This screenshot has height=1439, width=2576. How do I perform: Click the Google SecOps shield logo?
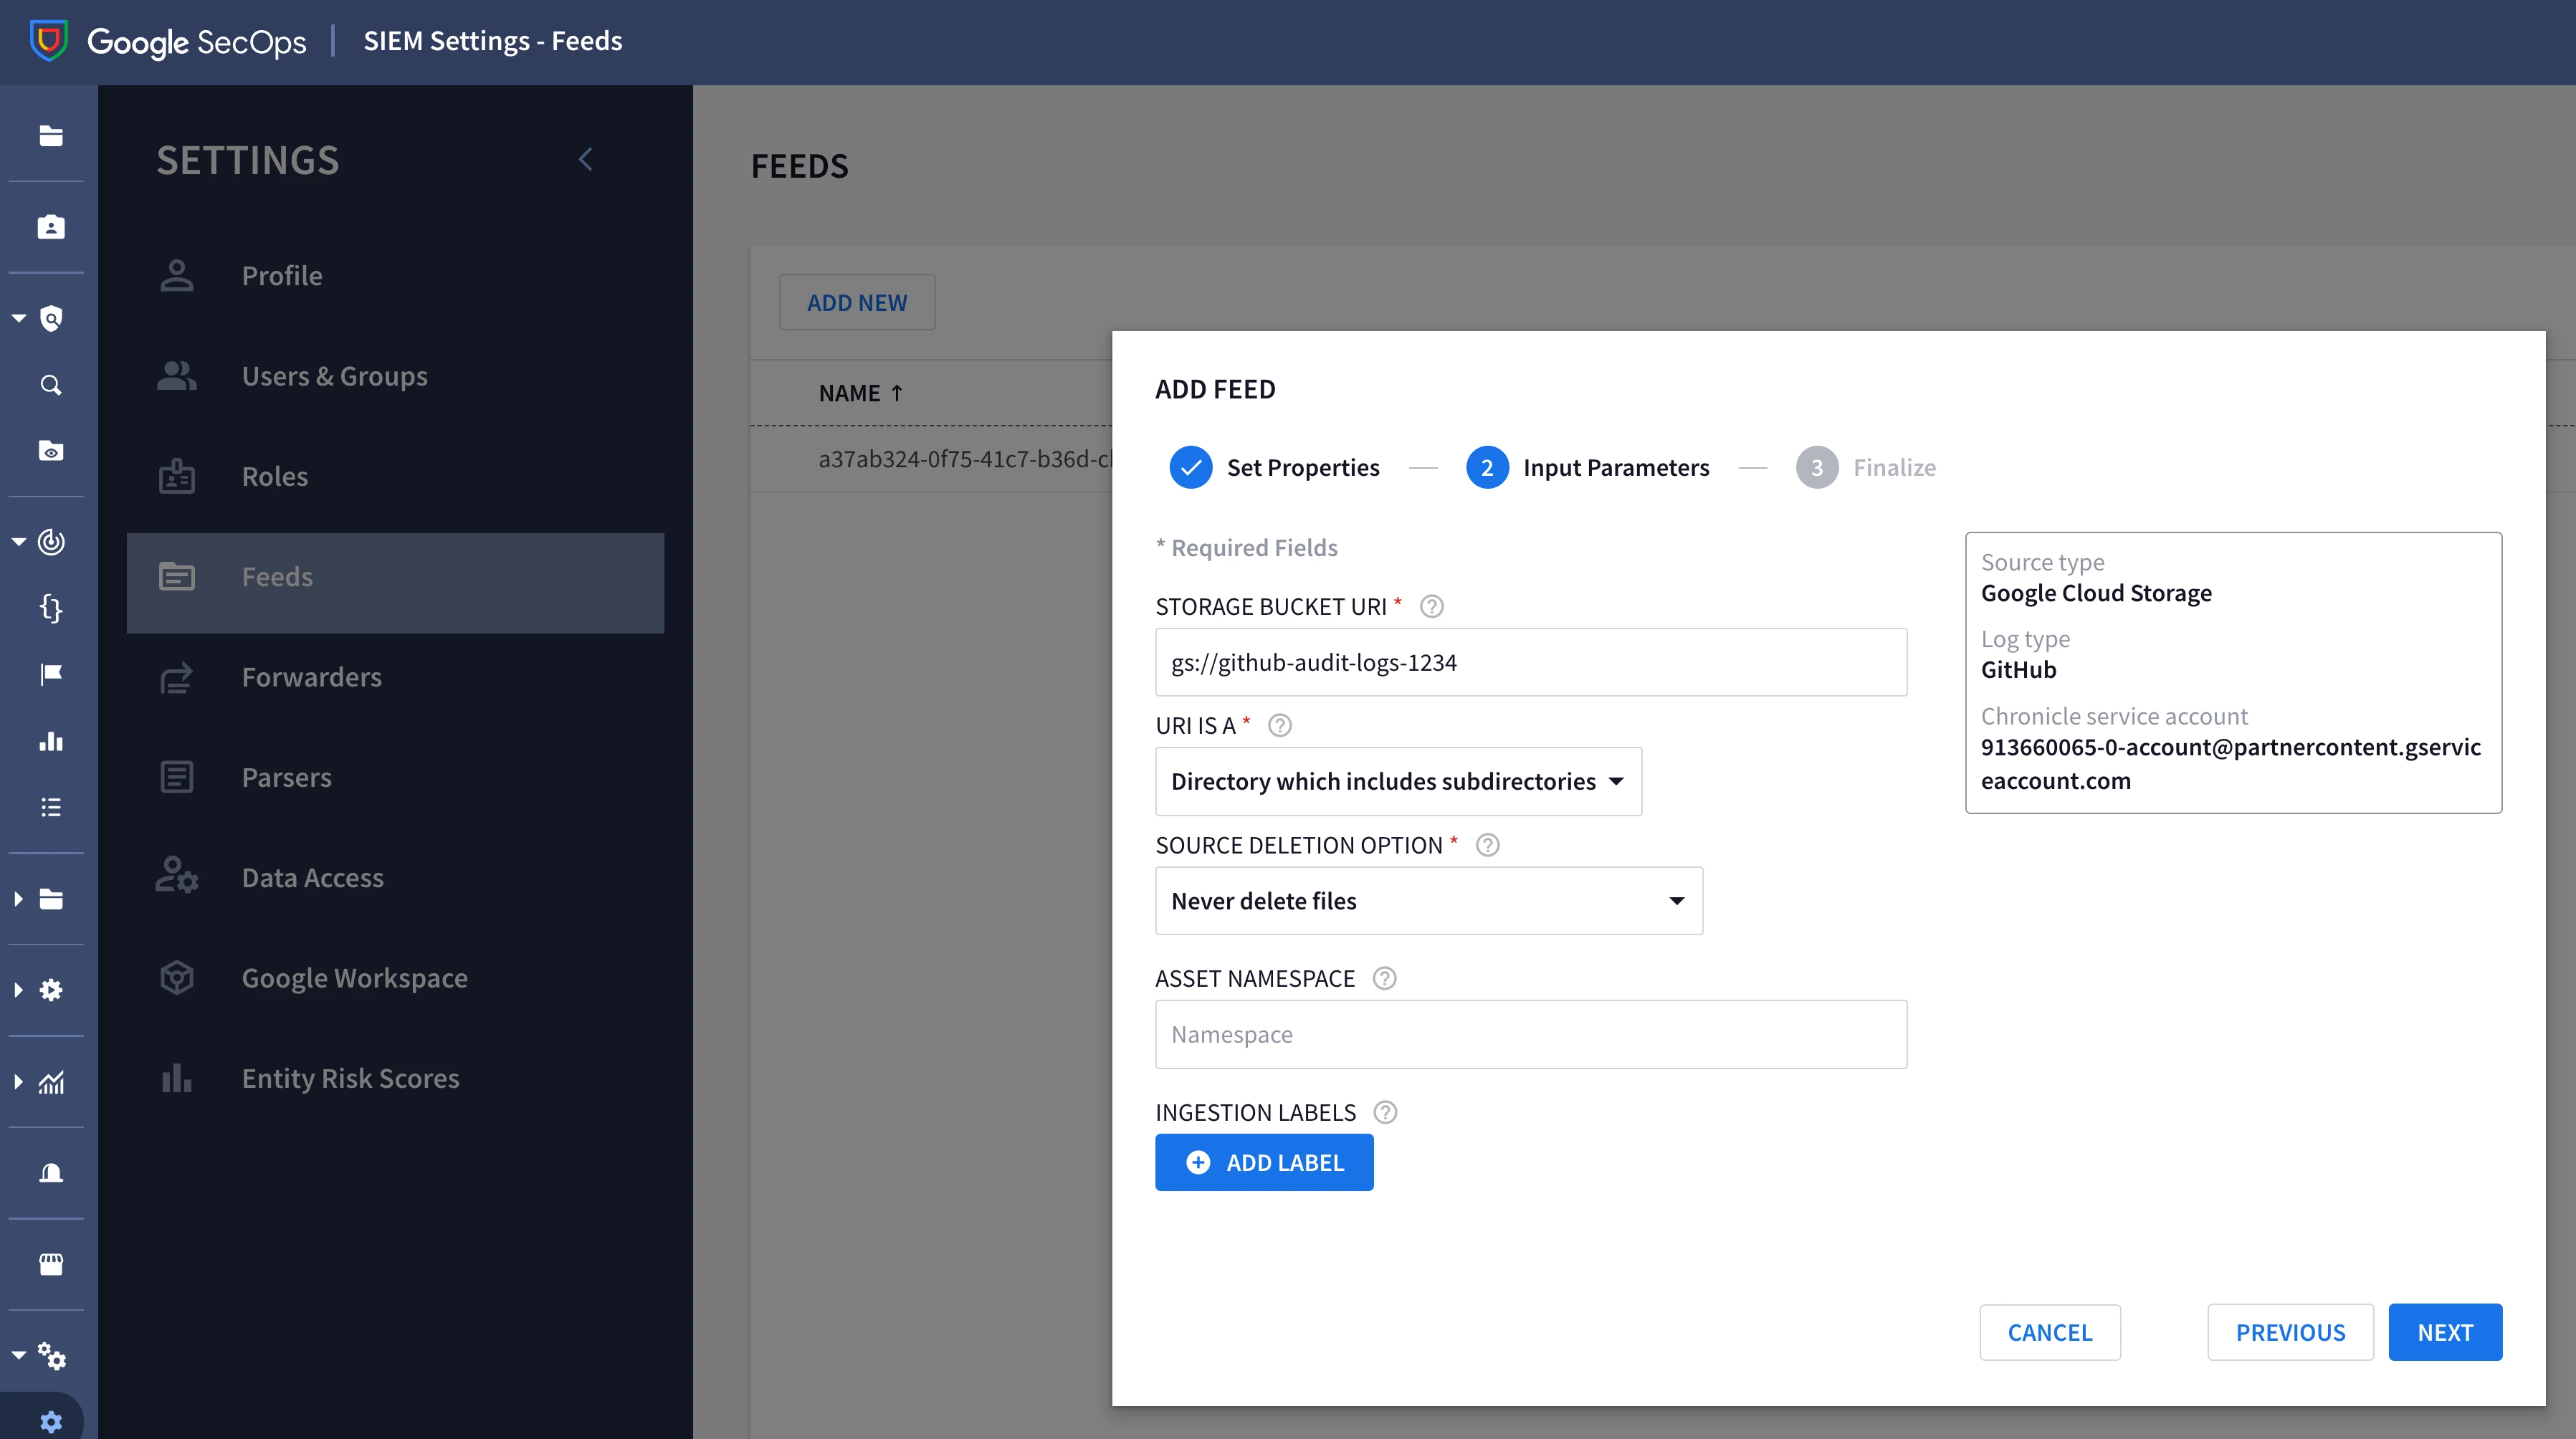tap(49, 41)
